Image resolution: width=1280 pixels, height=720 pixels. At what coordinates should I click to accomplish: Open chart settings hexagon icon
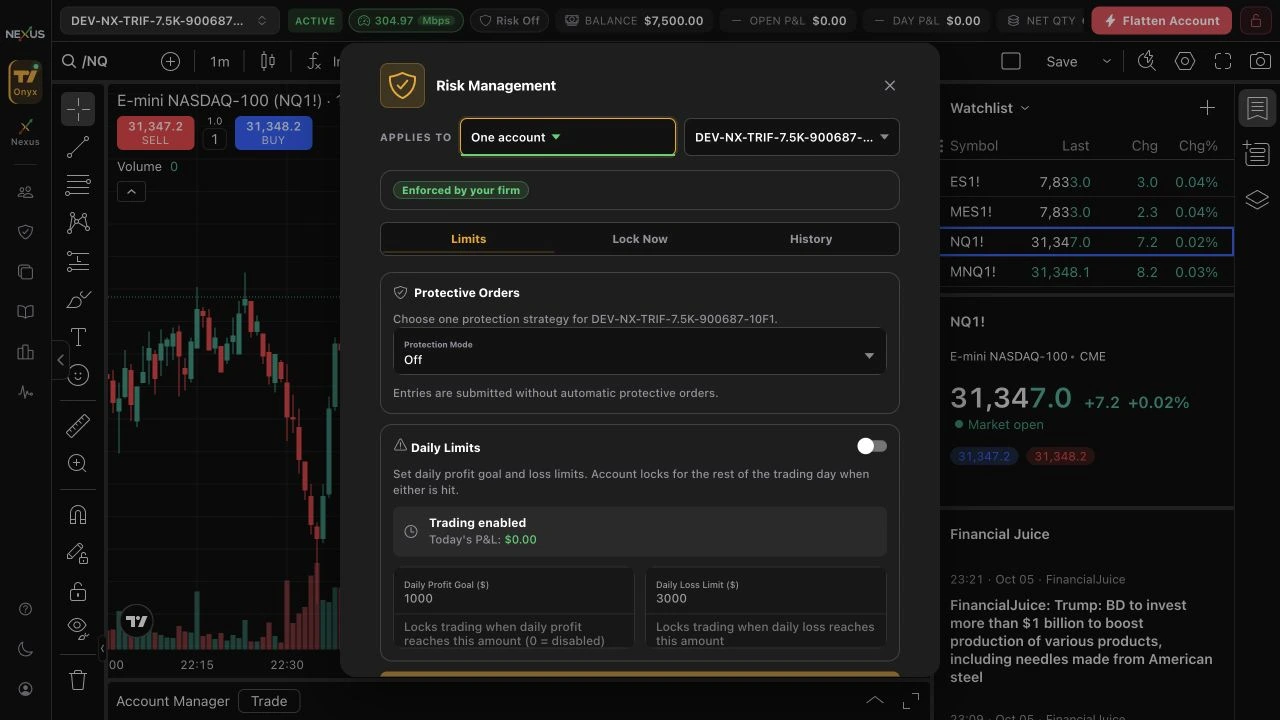coord(1185,61)
